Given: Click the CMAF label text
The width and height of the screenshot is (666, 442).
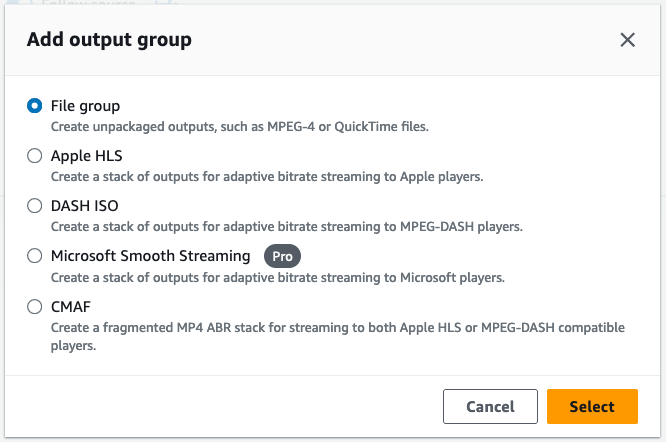Looking at the screenshot, I should click(x=71, y=307).
